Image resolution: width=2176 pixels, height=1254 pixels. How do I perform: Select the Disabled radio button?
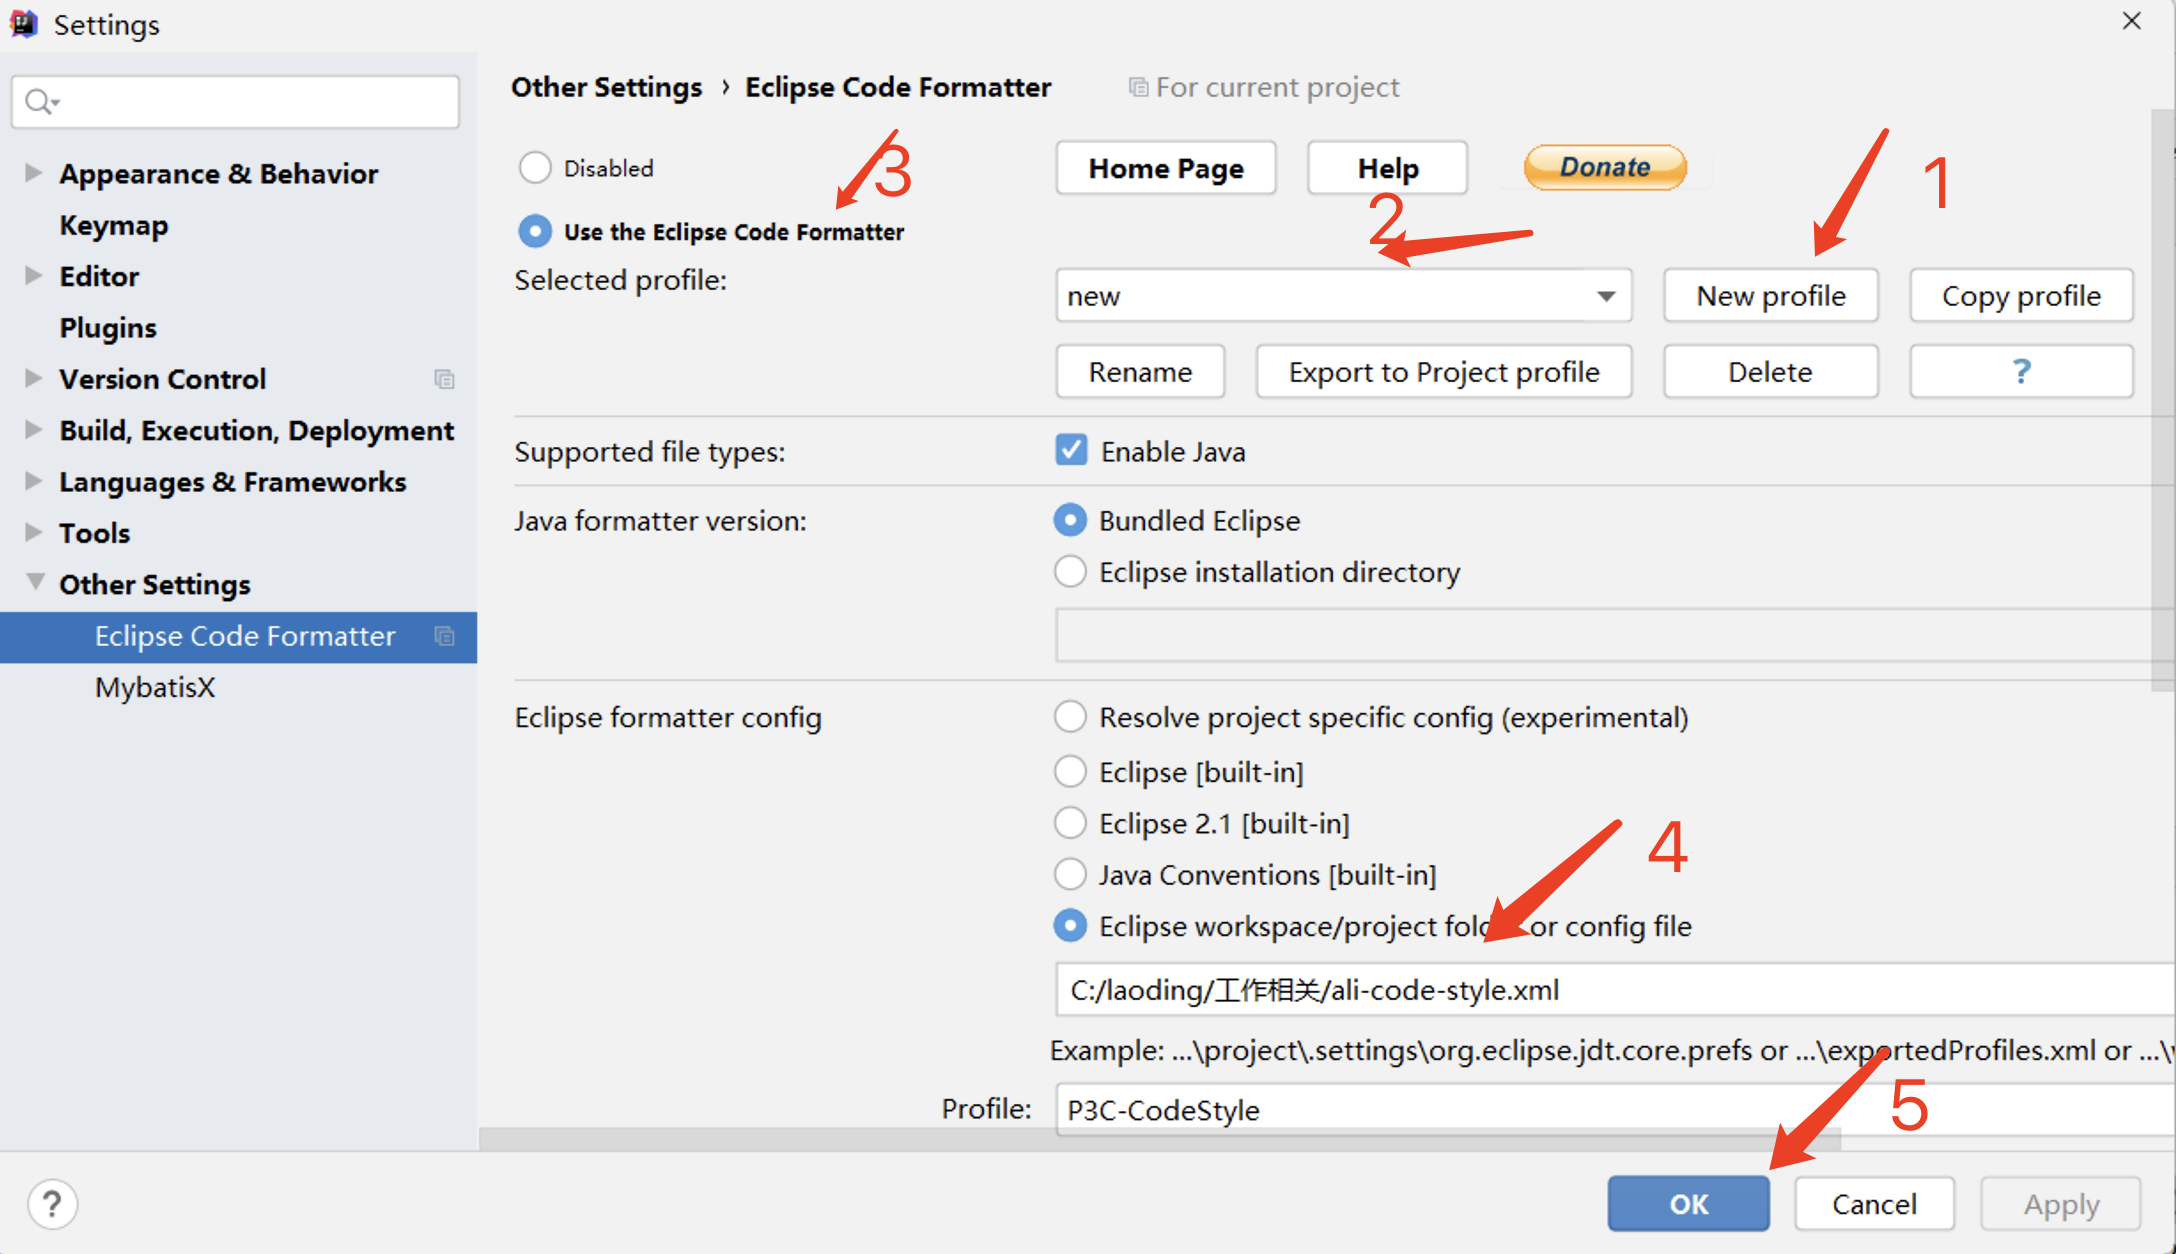535,168
